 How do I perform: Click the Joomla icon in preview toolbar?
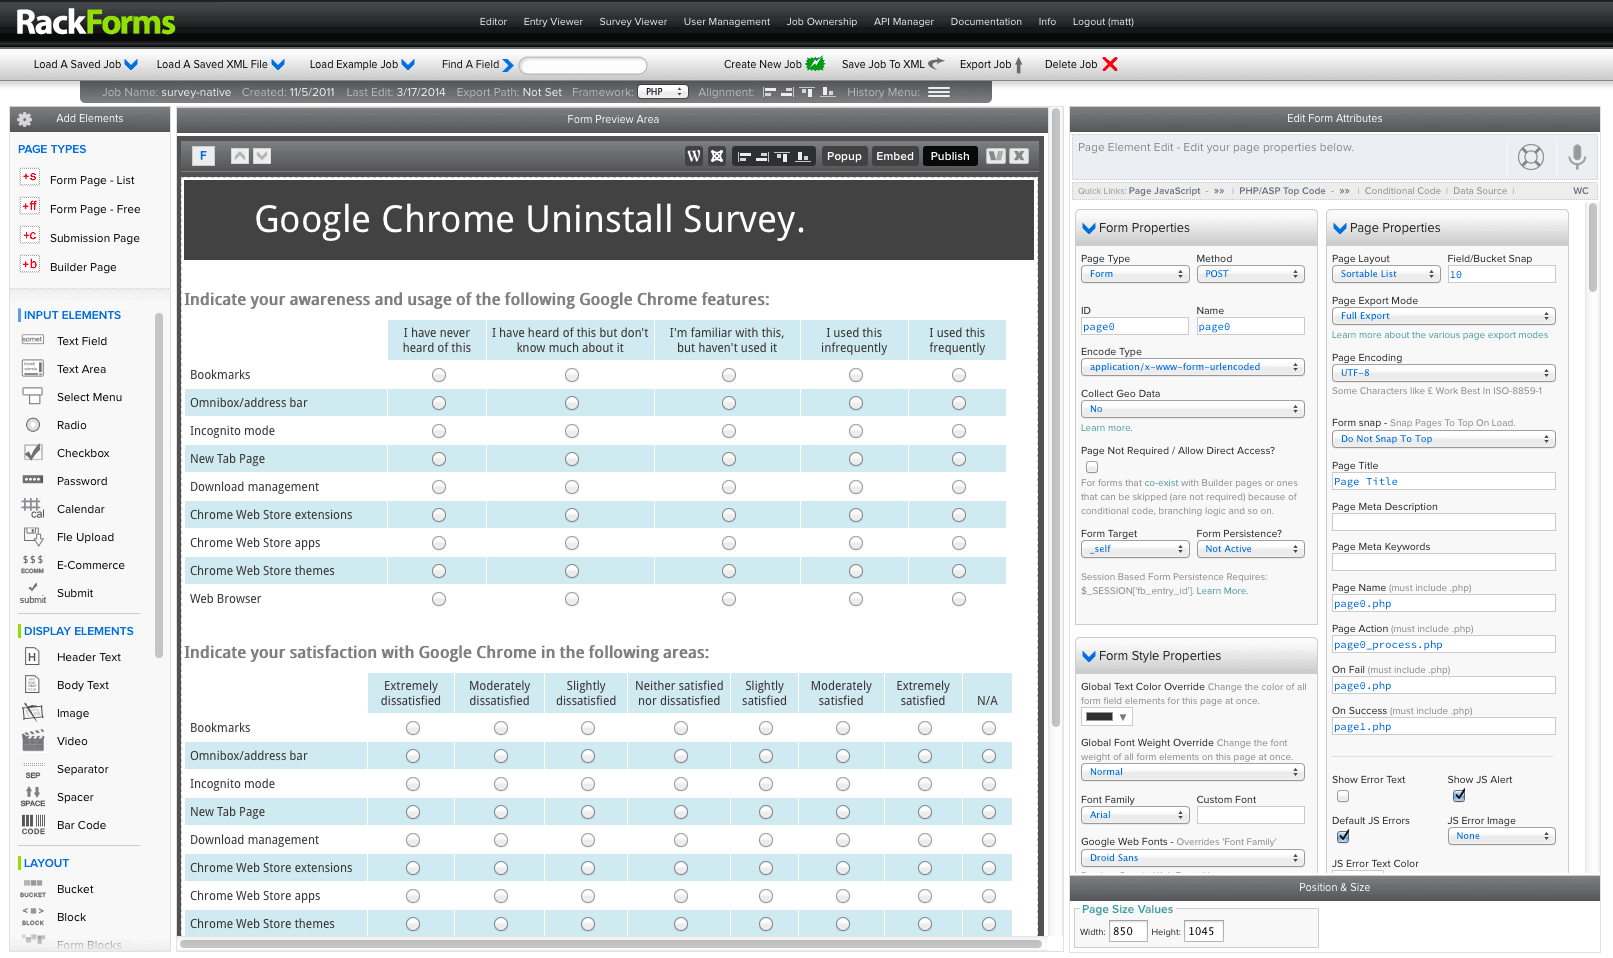pos(717,156)
